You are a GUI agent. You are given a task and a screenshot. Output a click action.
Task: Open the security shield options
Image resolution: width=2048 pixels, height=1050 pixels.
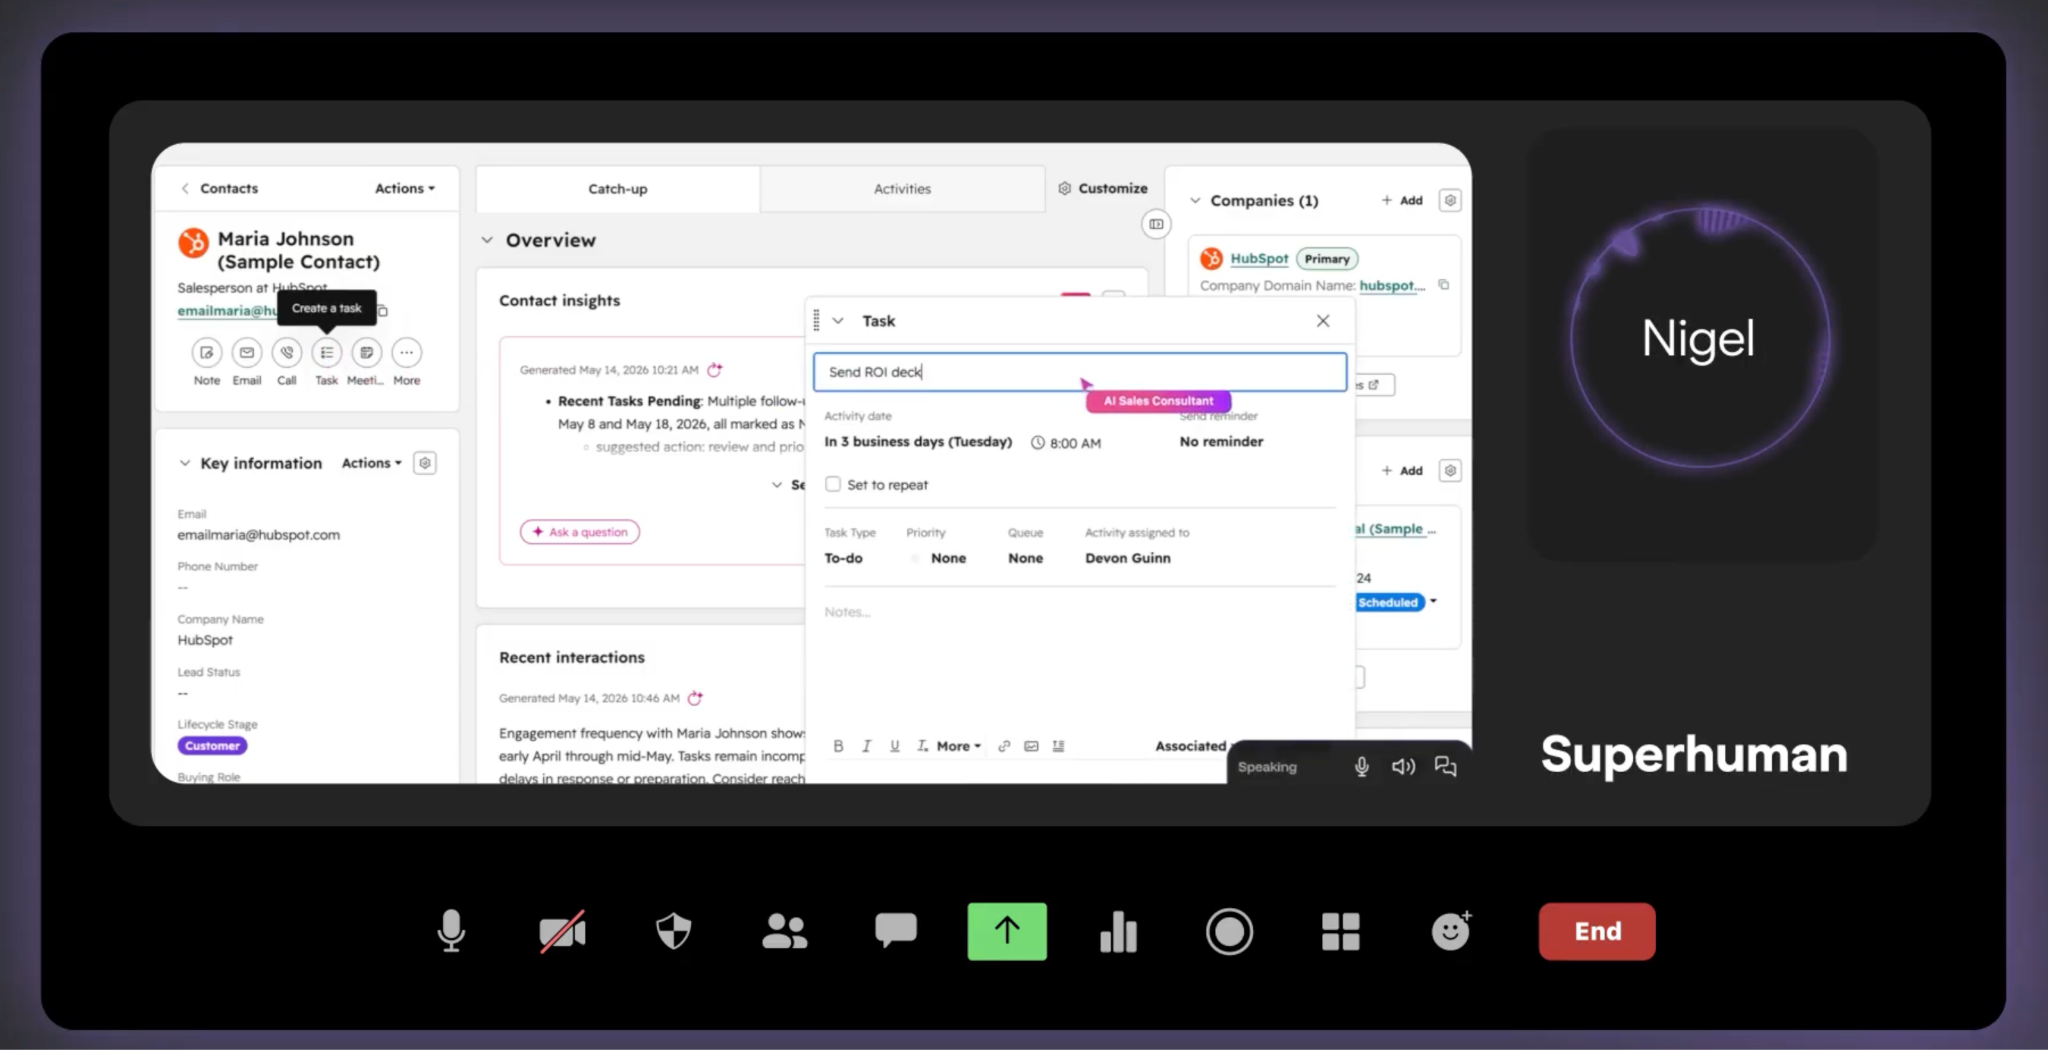(x=673, y=931)
